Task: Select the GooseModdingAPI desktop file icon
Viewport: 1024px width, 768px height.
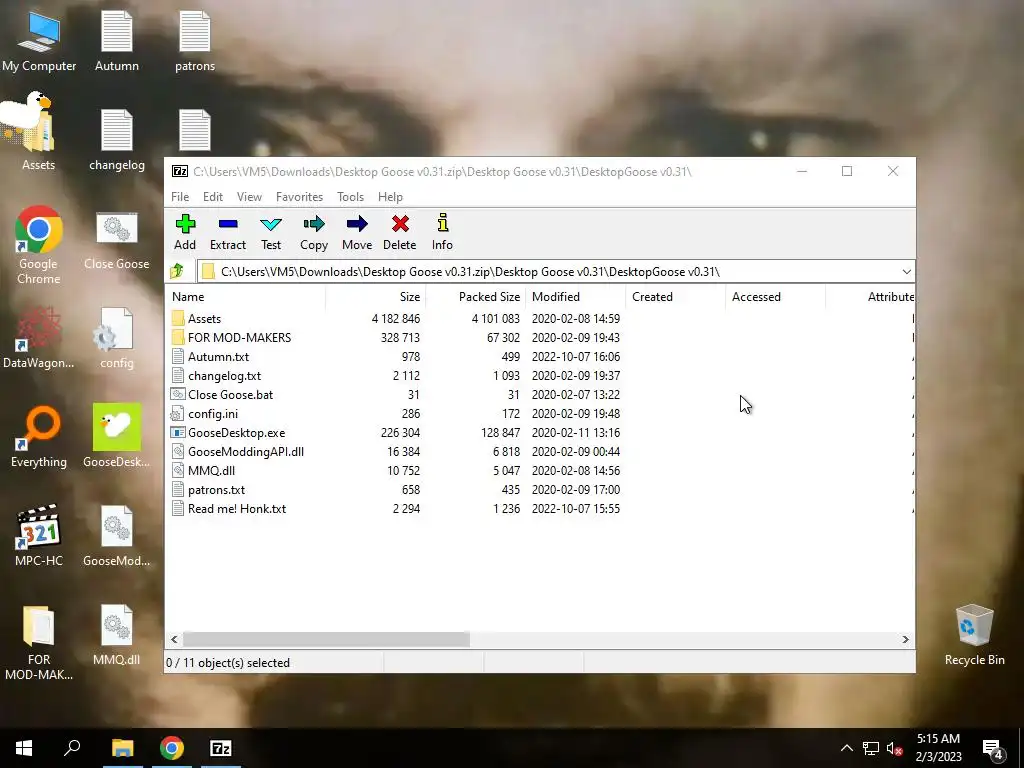Action: pos(117,536)
